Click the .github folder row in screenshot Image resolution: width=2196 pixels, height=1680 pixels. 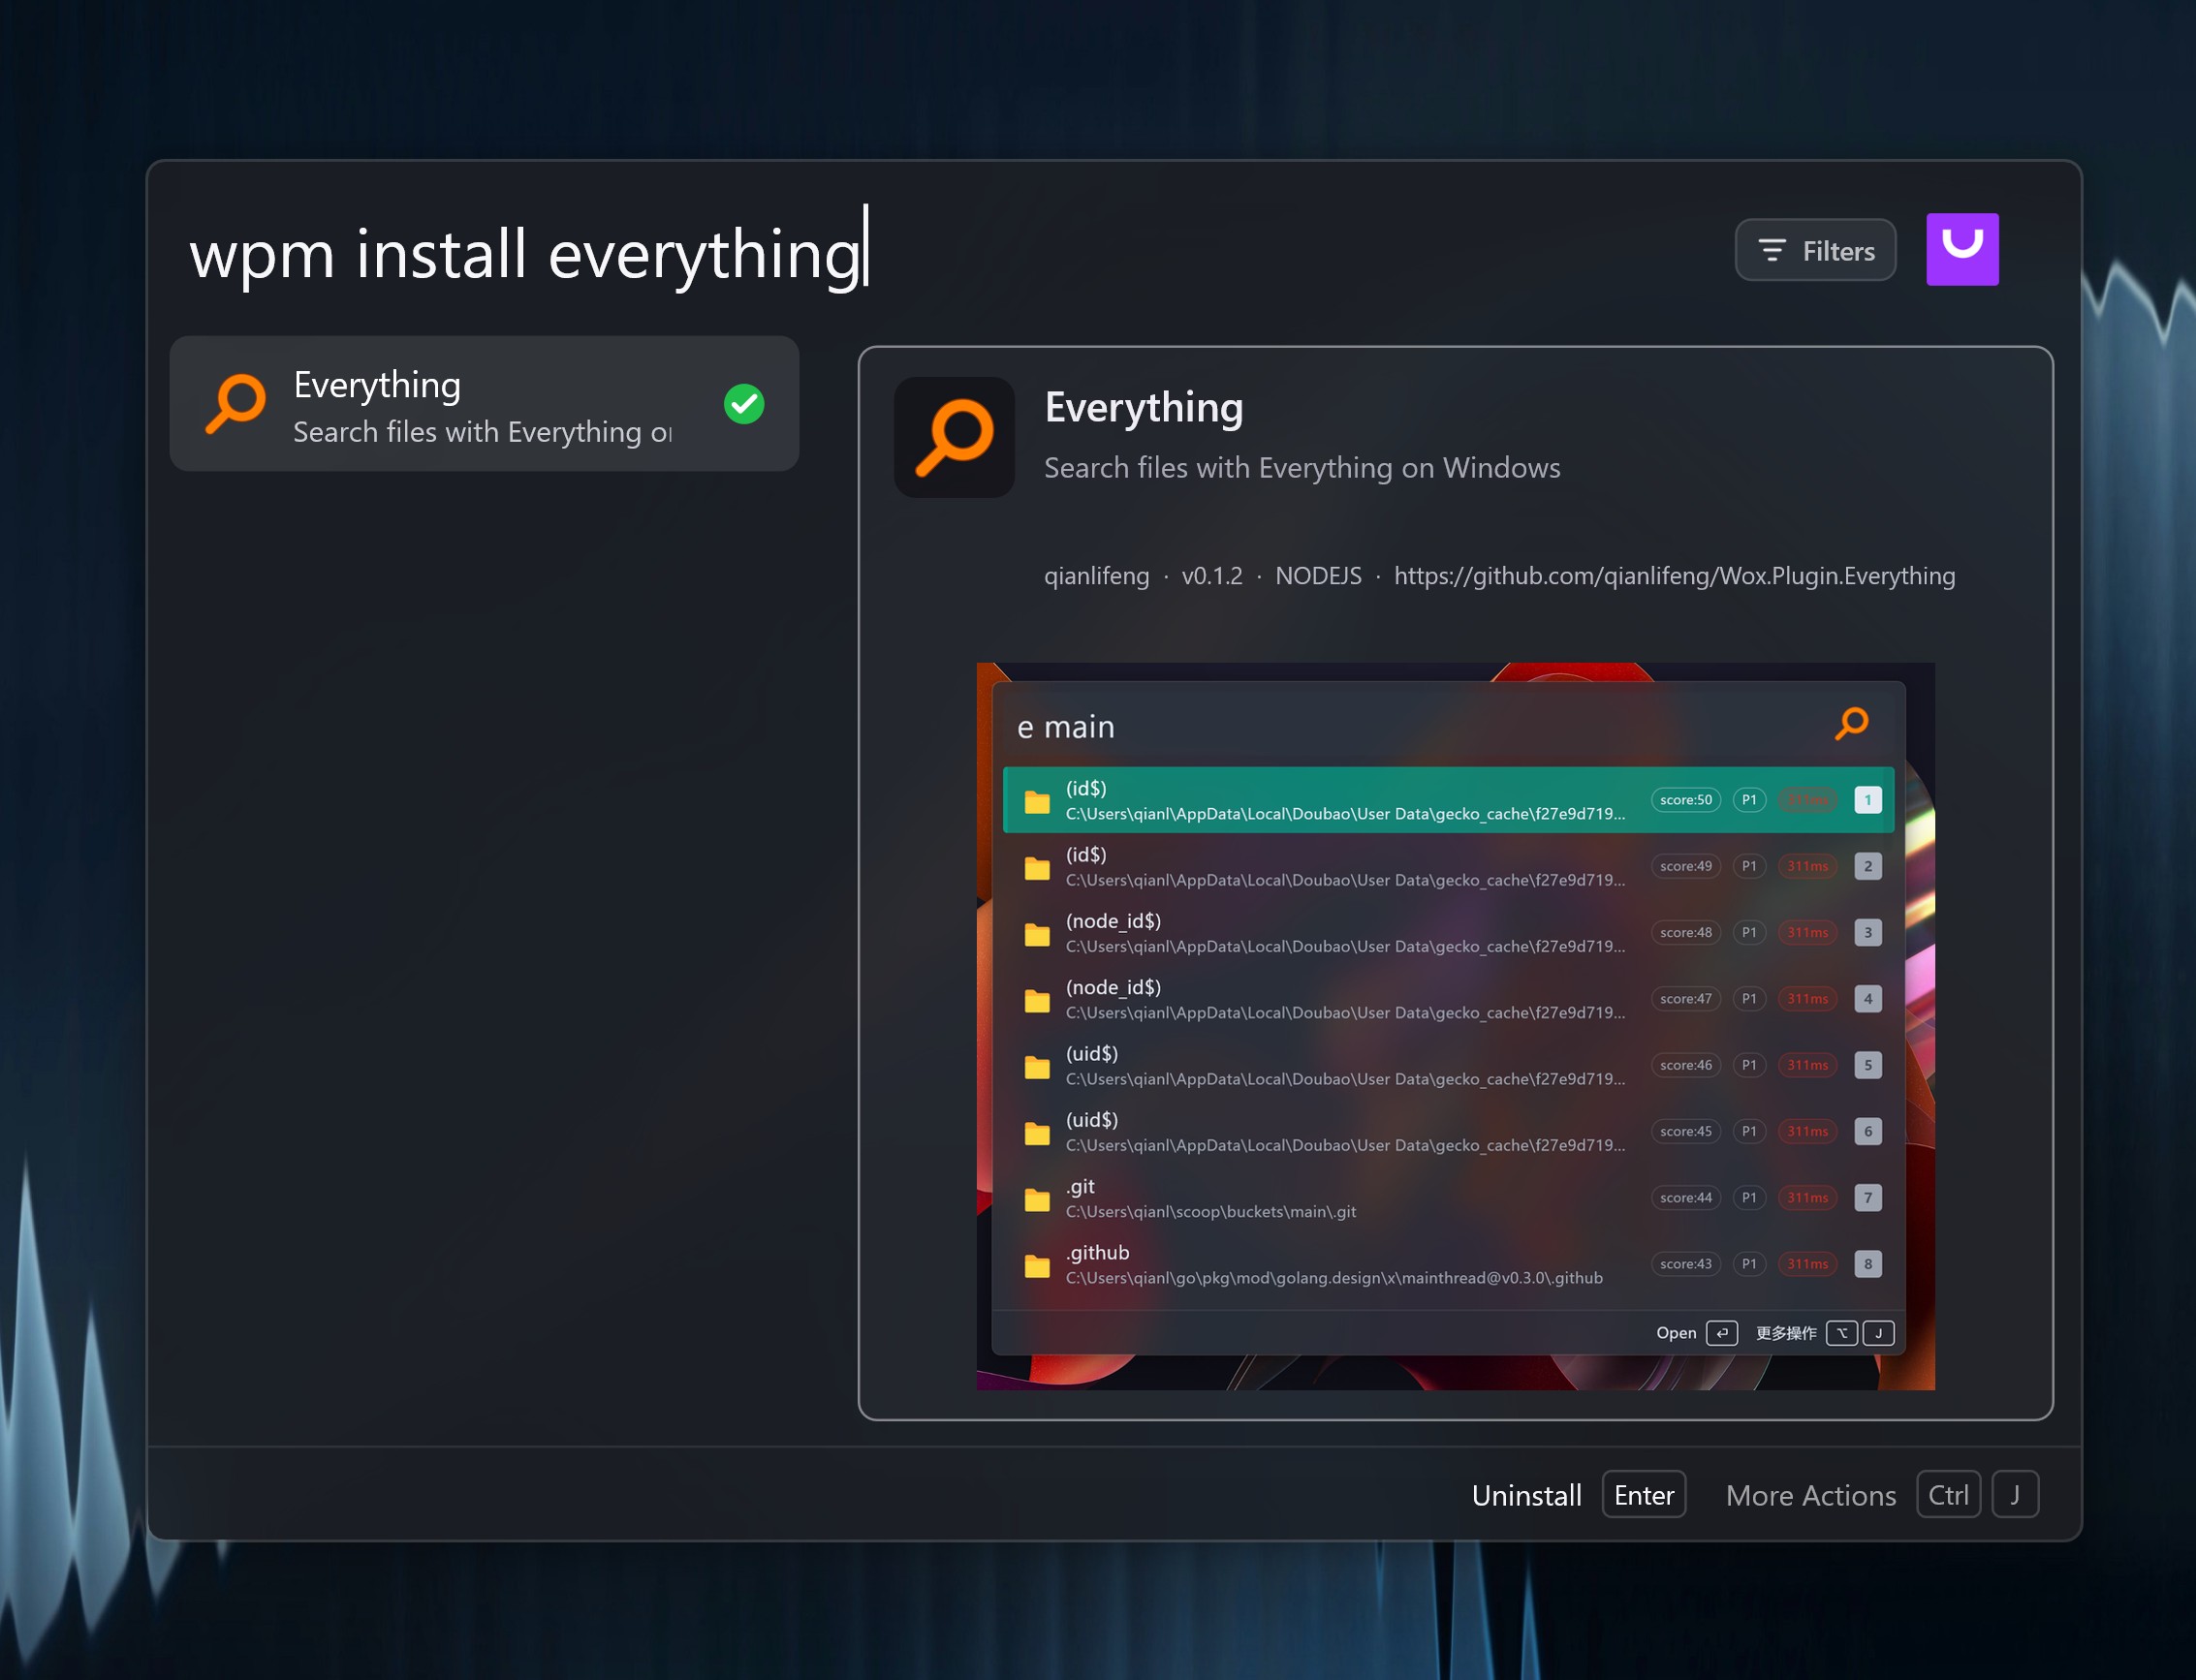point(1448,1264)
